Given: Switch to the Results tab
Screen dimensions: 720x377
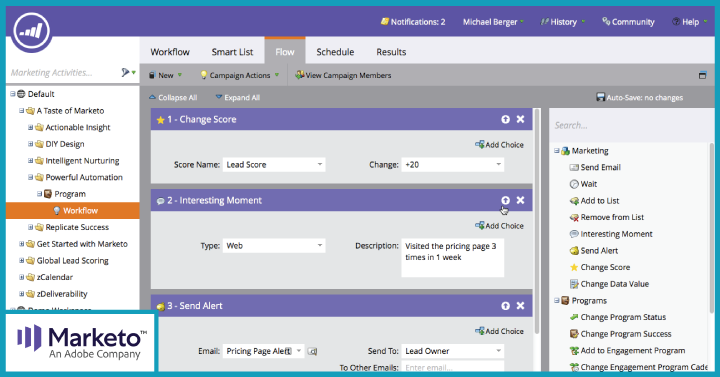Looking at the screenshot, I should (x=391, y=52).
